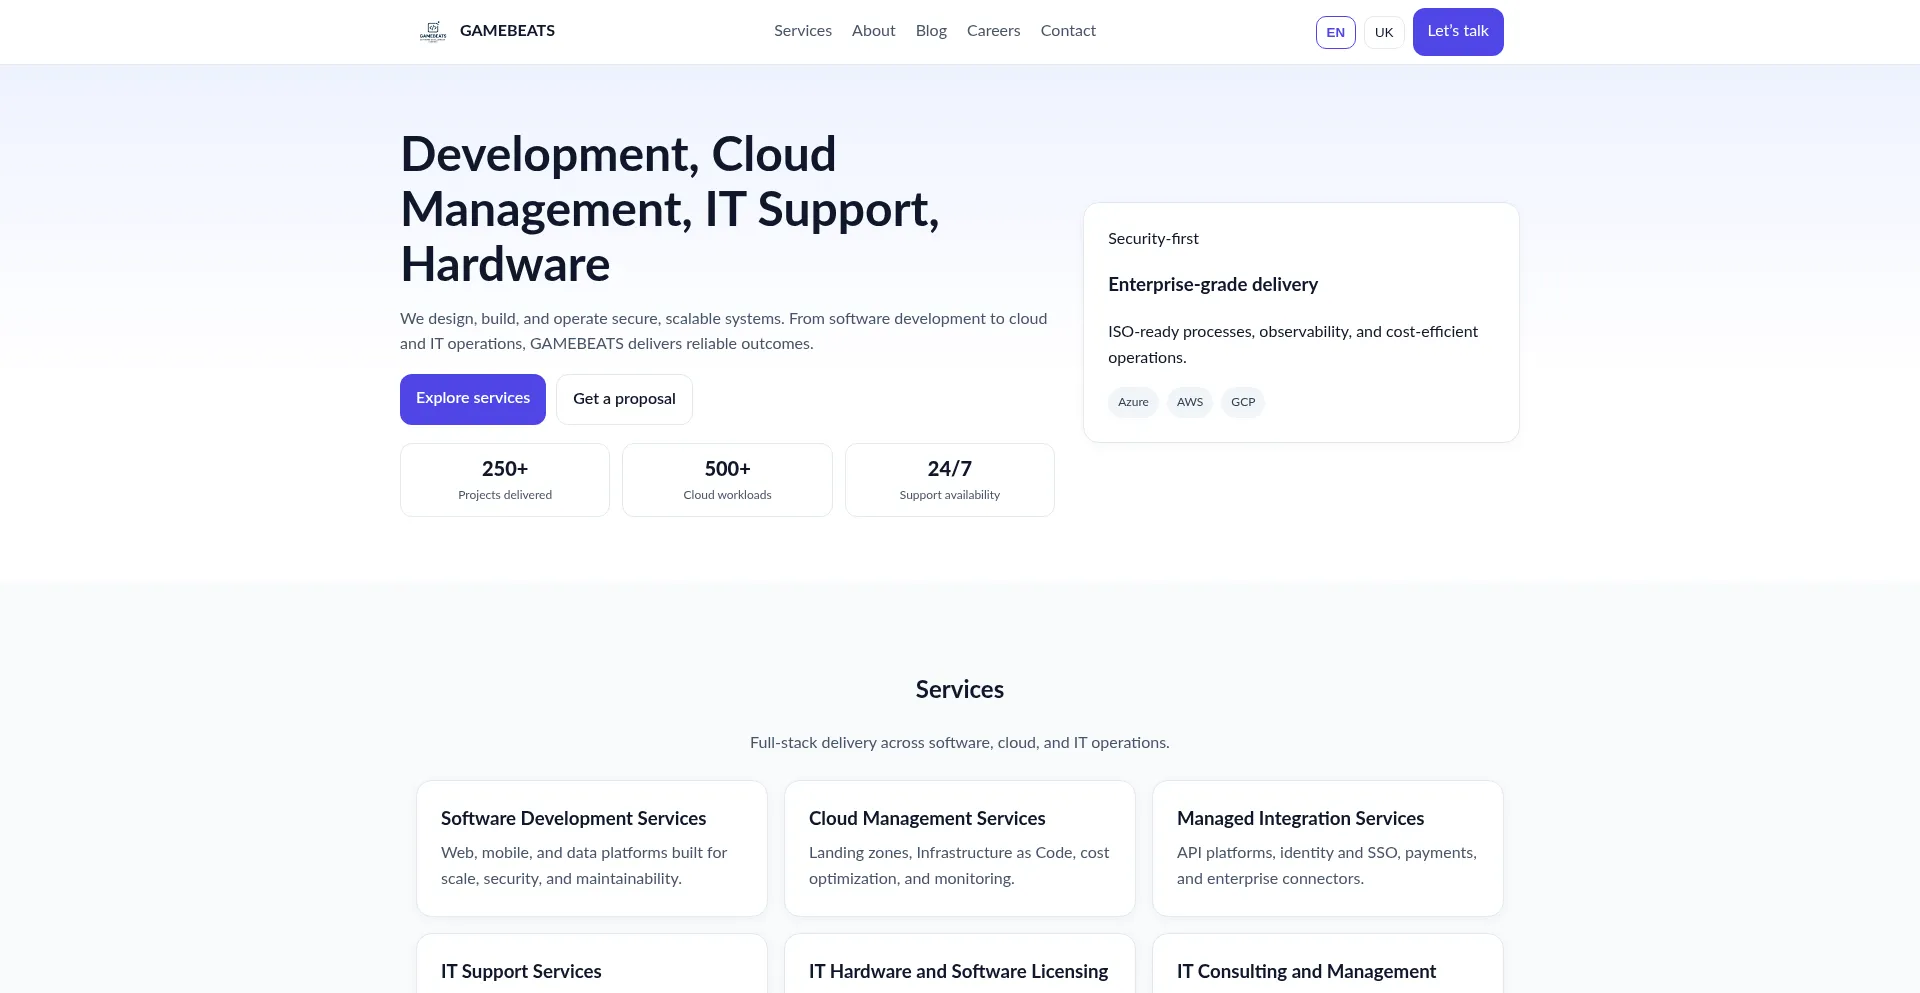
Task: Select the Azure tag chip
Action: (x=1133, y=402)
